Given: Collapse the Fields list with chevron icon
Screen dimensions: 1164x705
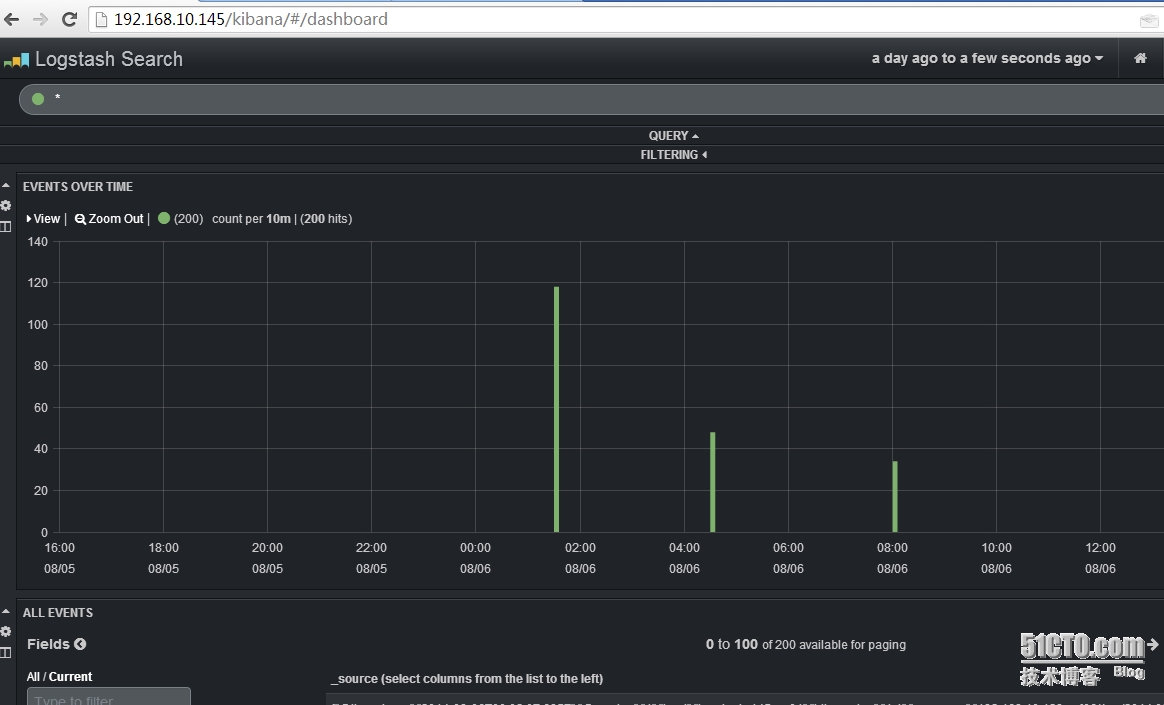Looking at the screenshot, I should [80, 644].
